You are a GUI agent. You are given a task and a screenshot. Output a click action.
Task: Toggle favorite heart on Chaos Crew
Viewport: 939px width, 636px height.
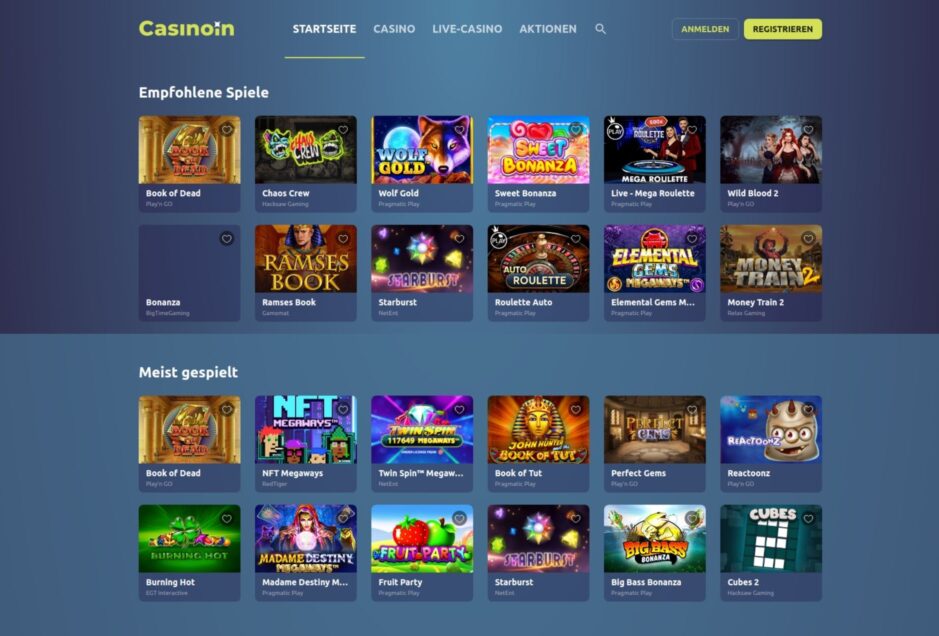point(343,129)
